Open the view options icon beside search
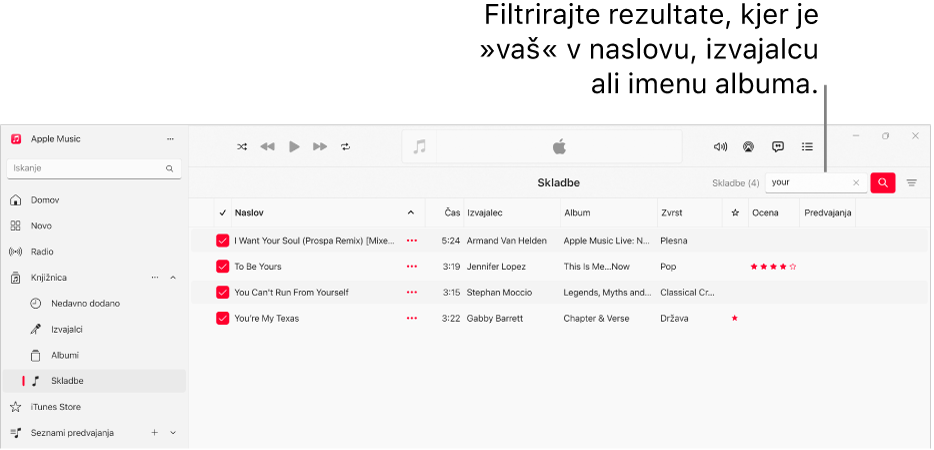Screen dimensions: 934x450 911,183
